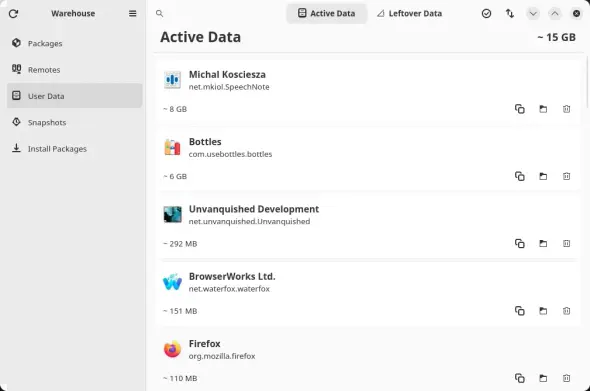Select the Michal Kosciesza row title
The width and height of the screenshot is (590, 391).
pos(227,75)
